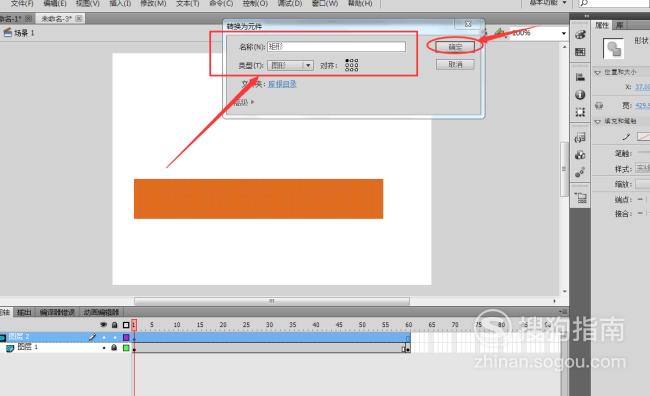This screenshot has height=396, width=650.
Task: Open the Code Snippets panel icon in the dock
Action: click(x=580, y=137)
